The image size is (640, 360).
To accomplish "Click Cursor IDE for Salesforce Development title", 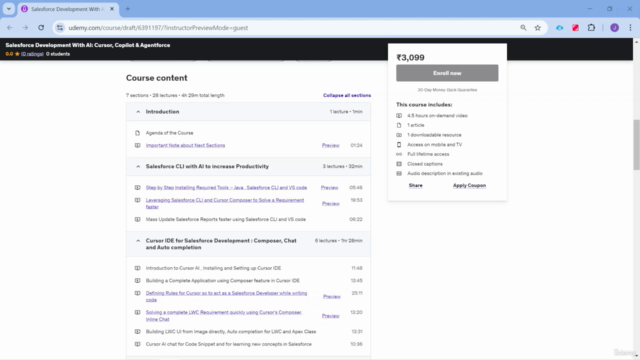I will [x=221, y=244].
